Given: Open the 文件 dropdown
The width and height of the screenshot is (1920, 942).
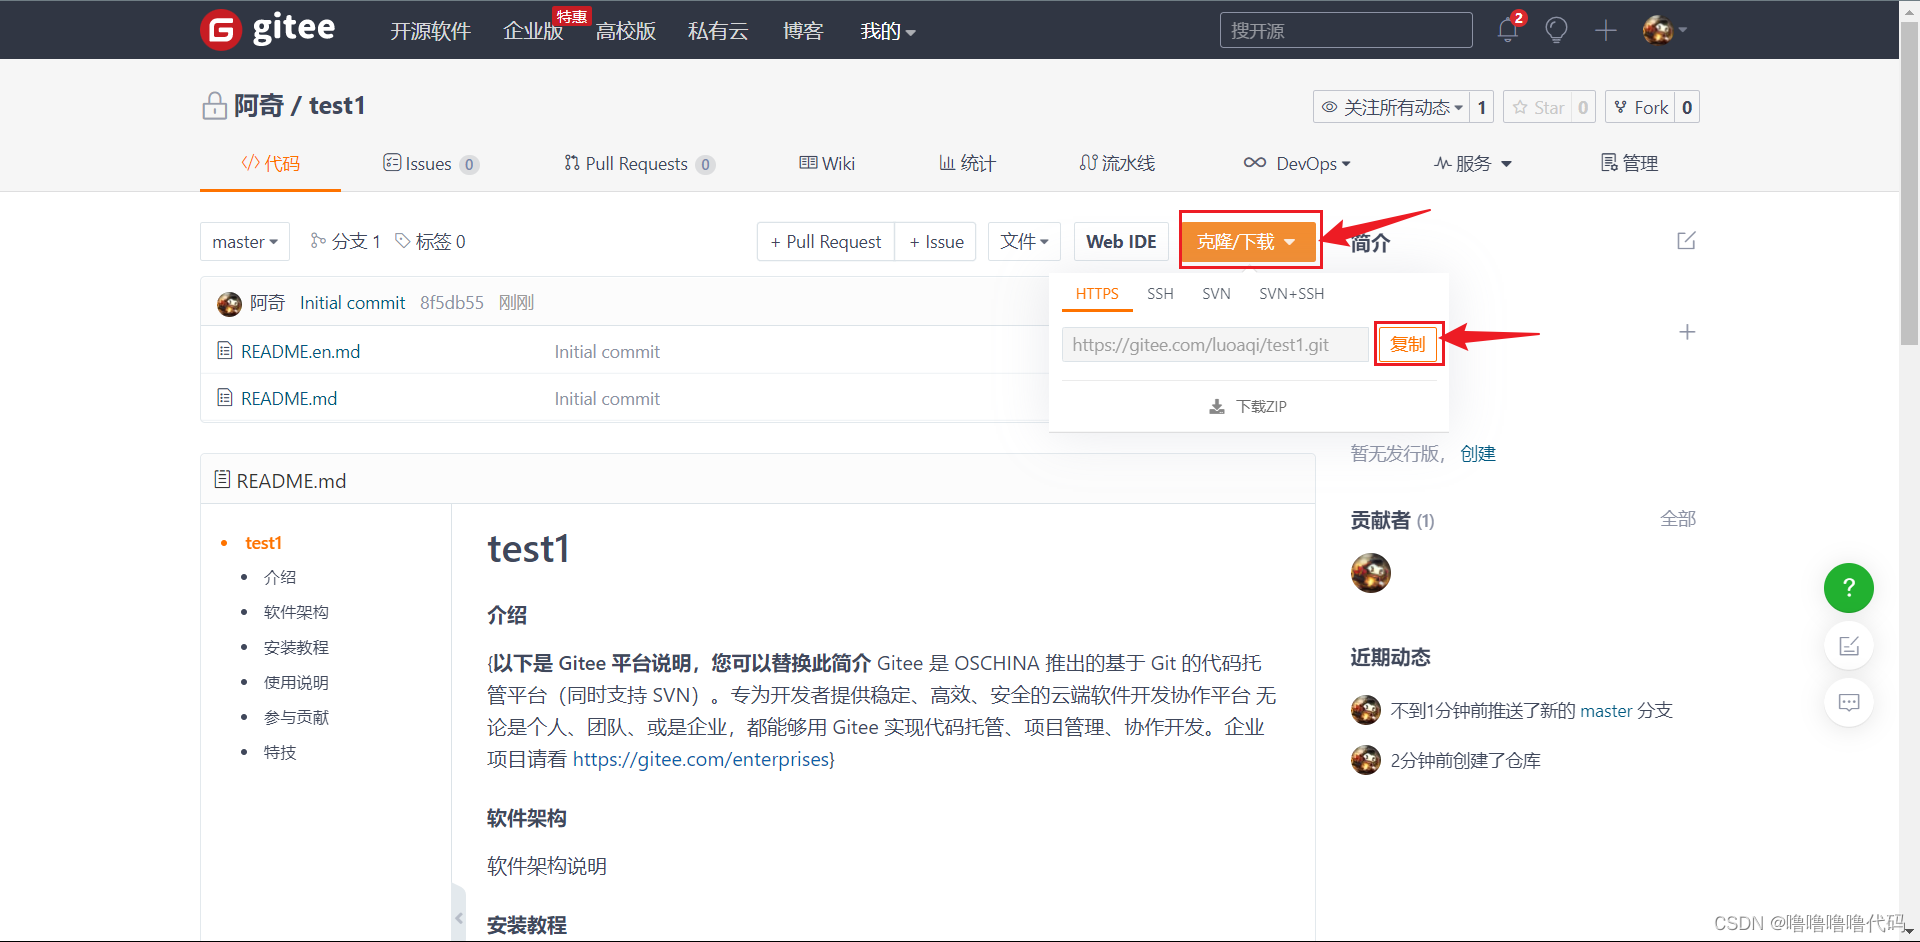Looking at the screenshot, I should pos(1025,242).
